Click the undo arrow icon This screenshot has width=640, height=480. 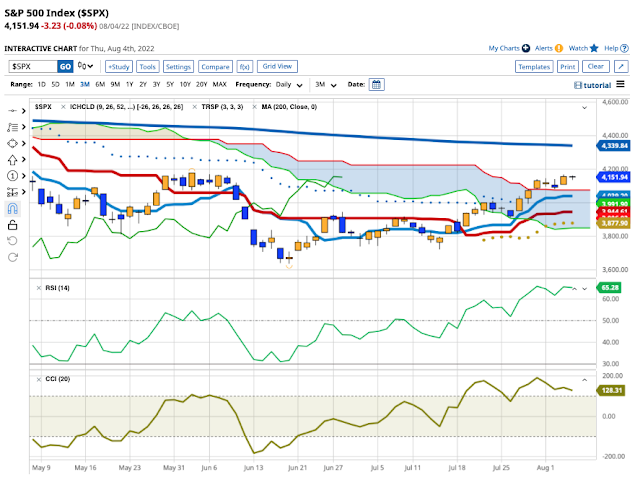coord(12,241)
